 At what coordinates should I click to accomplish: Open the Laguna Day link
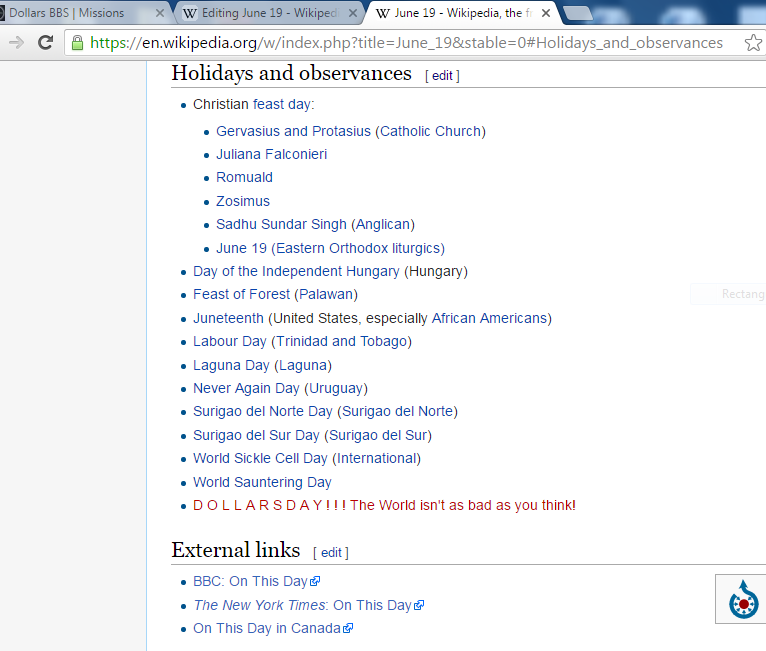pyautogui.click(x=231, y=365)
